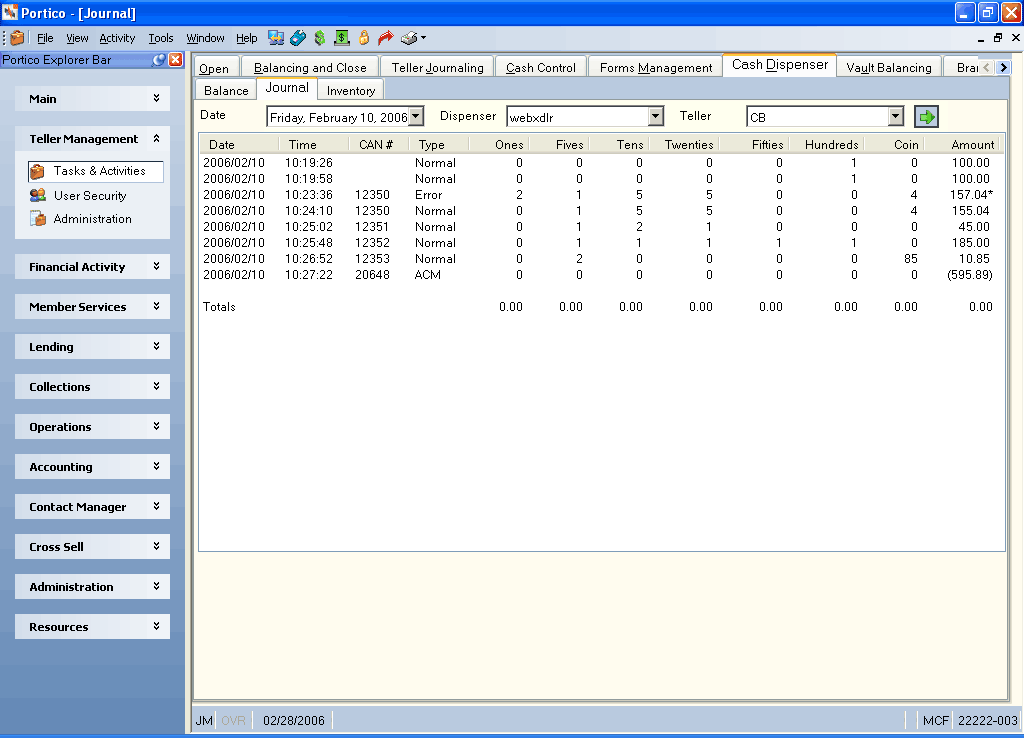Click the red curved arrow toolbar icon
Viewport: 1024px width, 738px height.
point(386,38)
